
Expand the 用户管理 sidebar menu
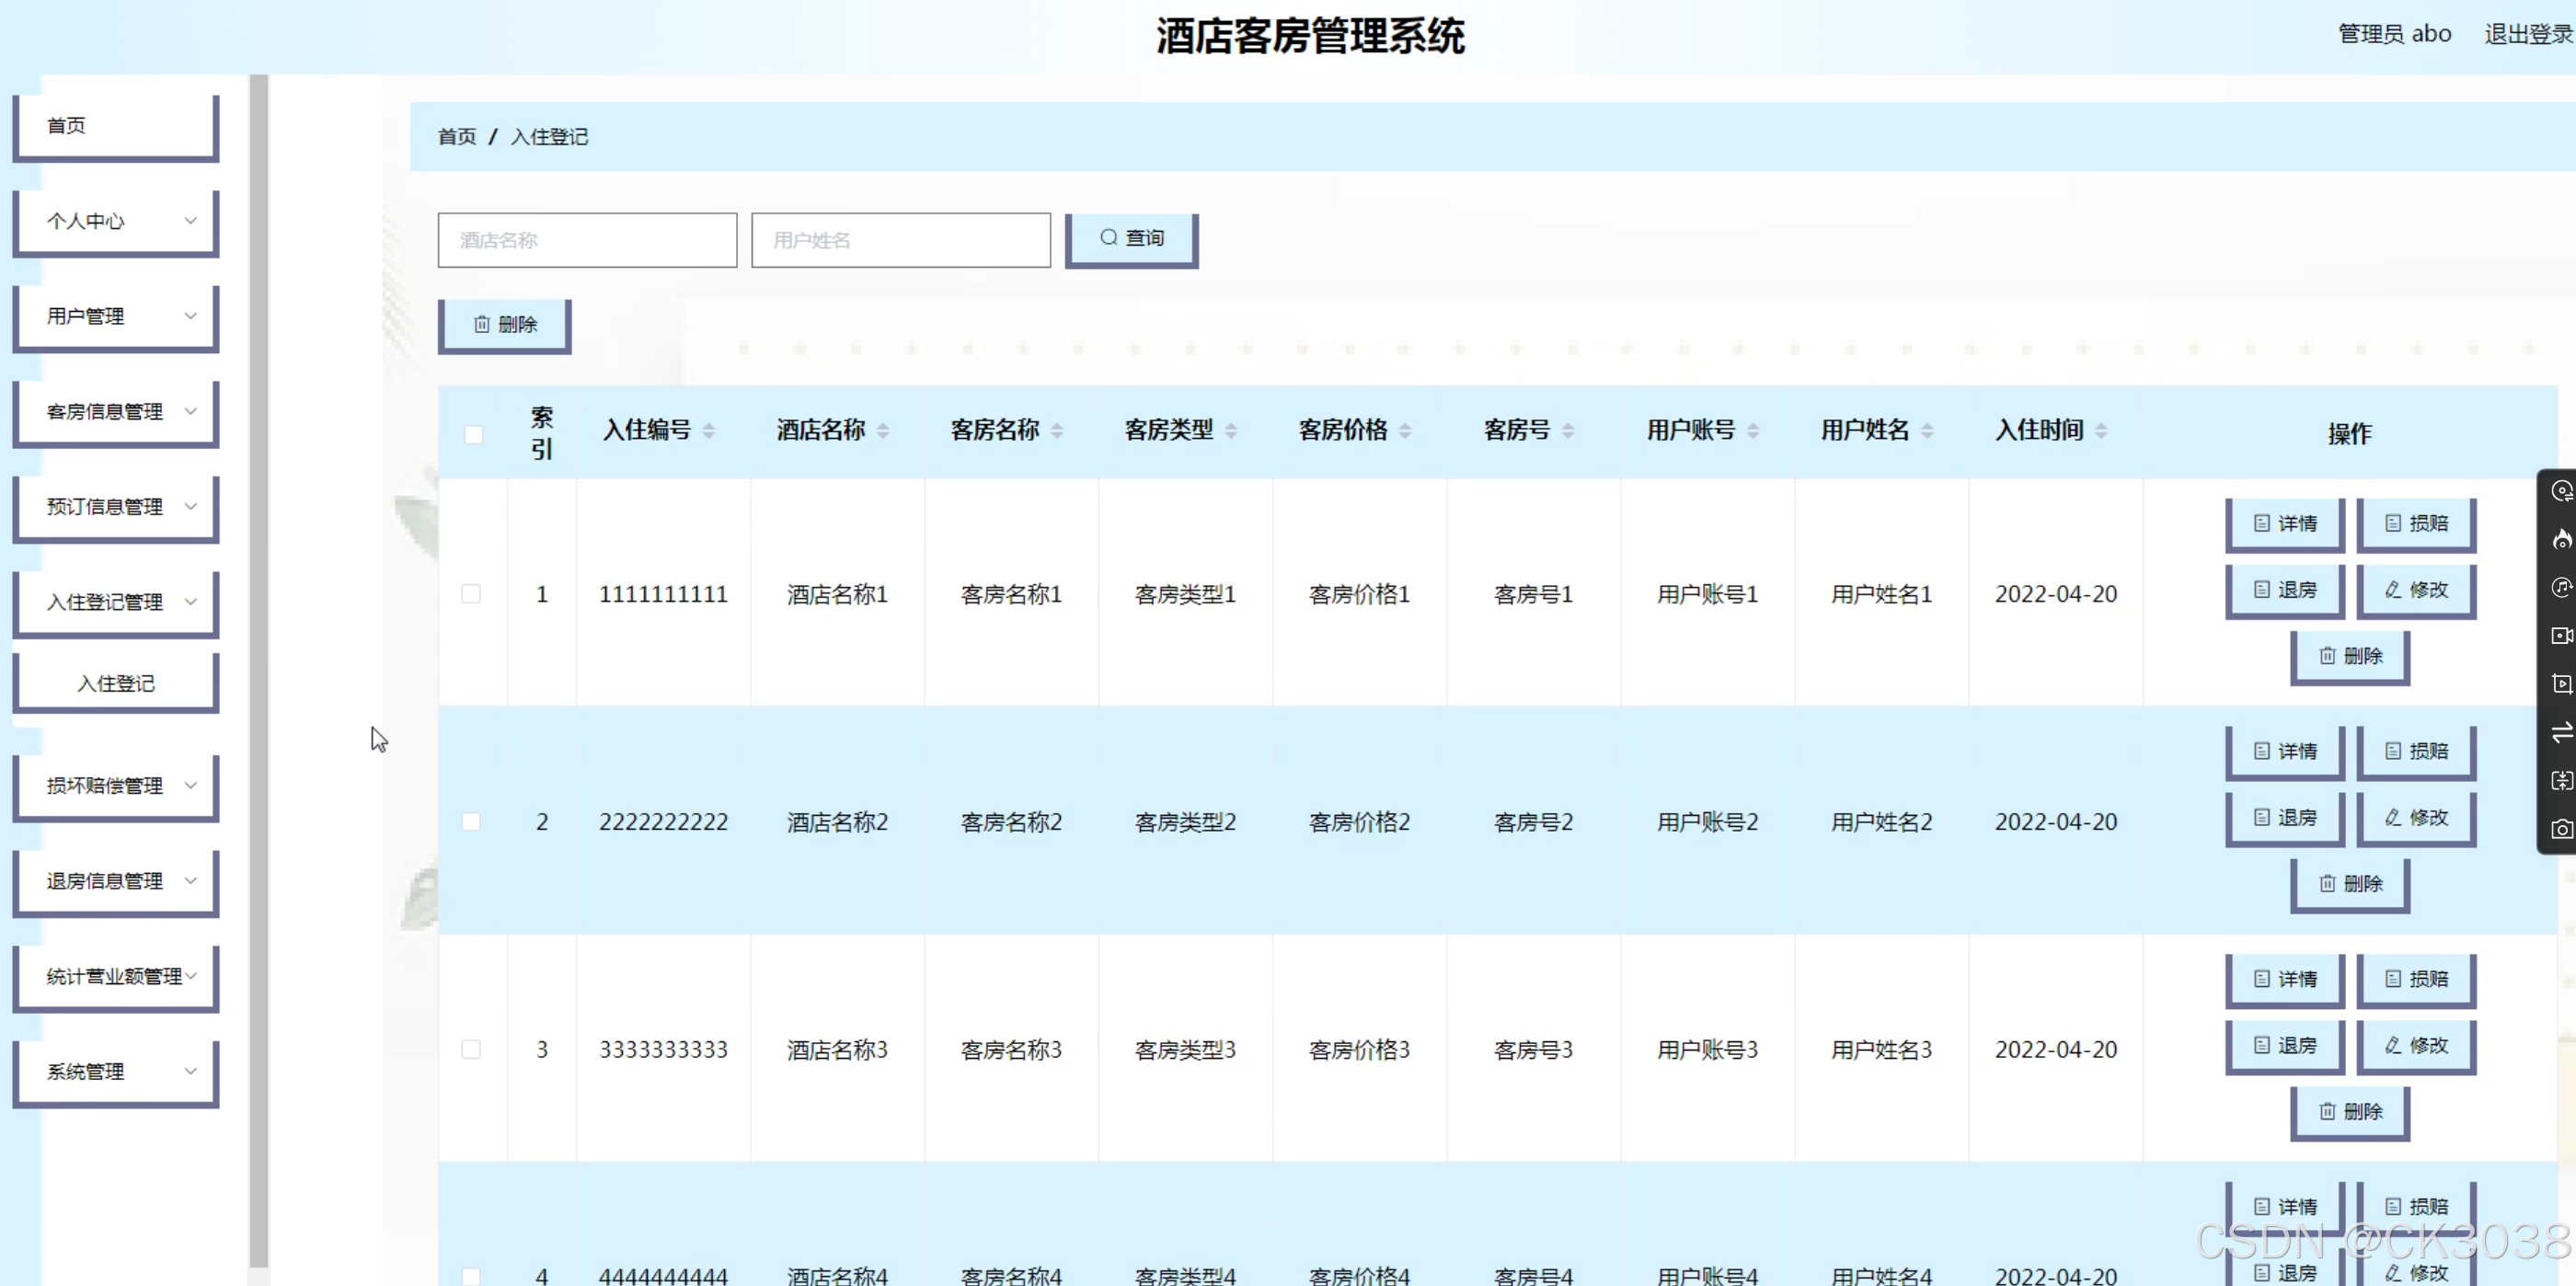pyautogui.click(x=116, y=316)
